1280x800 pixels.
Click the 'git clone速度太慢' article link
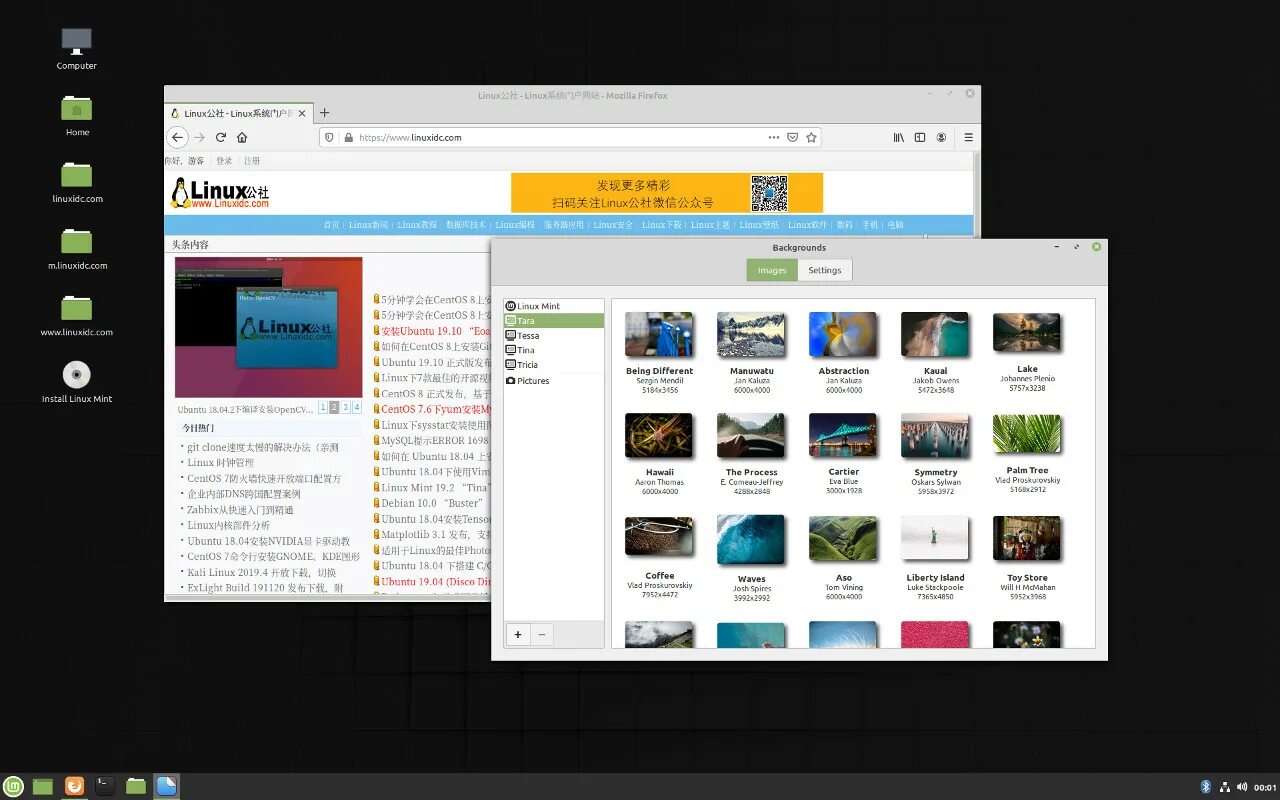coord(263,448)
